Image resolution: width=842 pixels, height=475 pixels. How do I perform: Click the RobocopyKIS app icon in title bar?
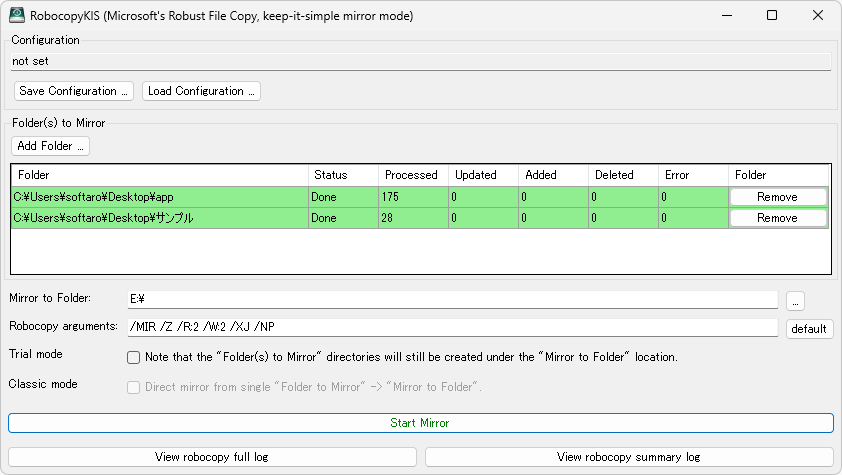tap(17, 16)
